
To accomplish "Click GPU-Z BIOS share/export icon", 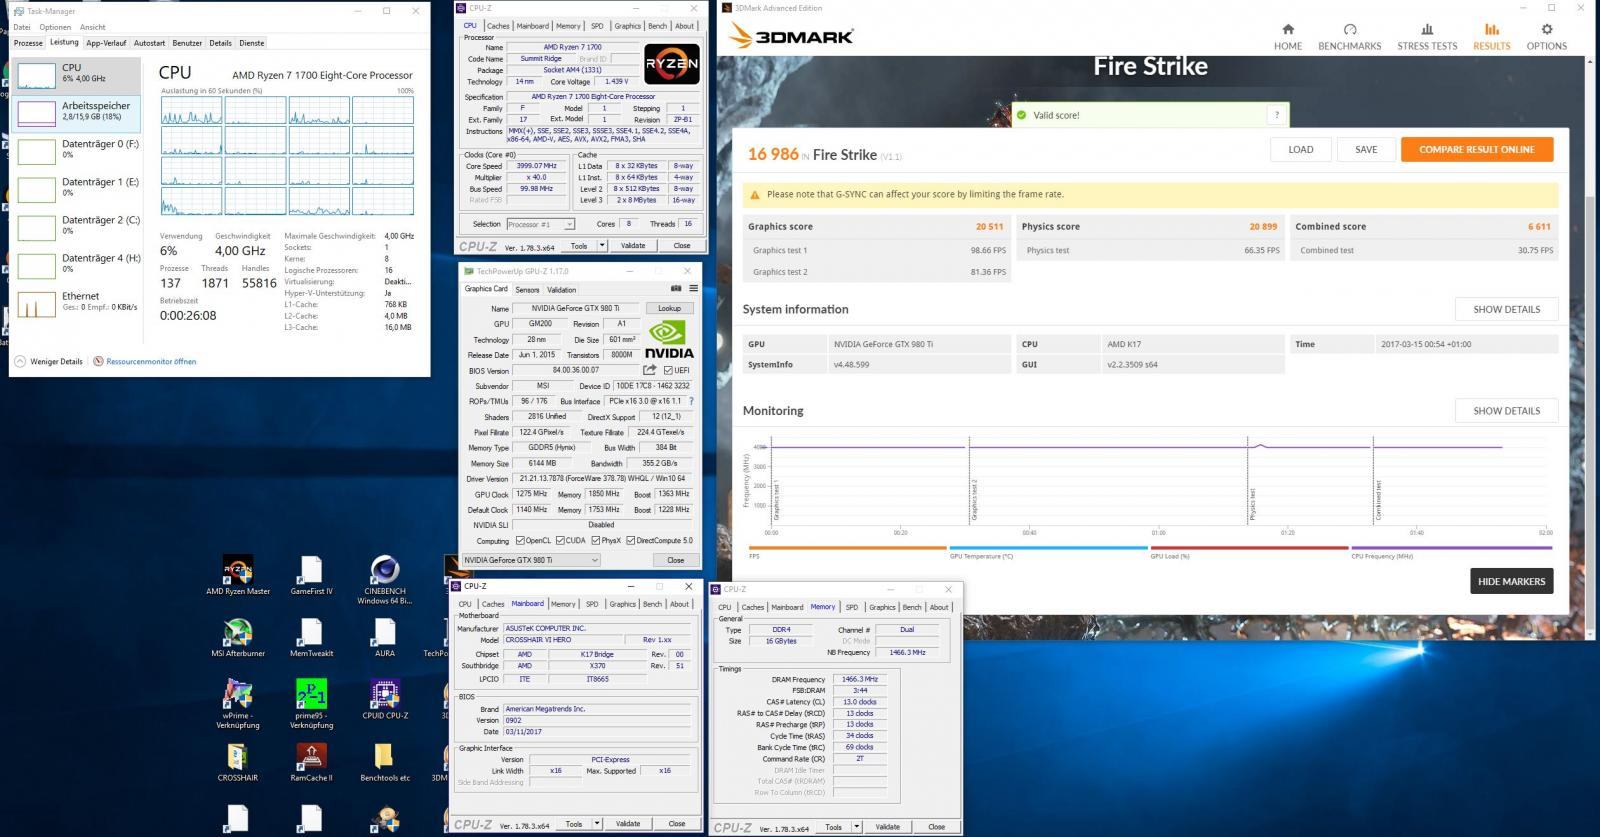I will (x=649, y=370).
